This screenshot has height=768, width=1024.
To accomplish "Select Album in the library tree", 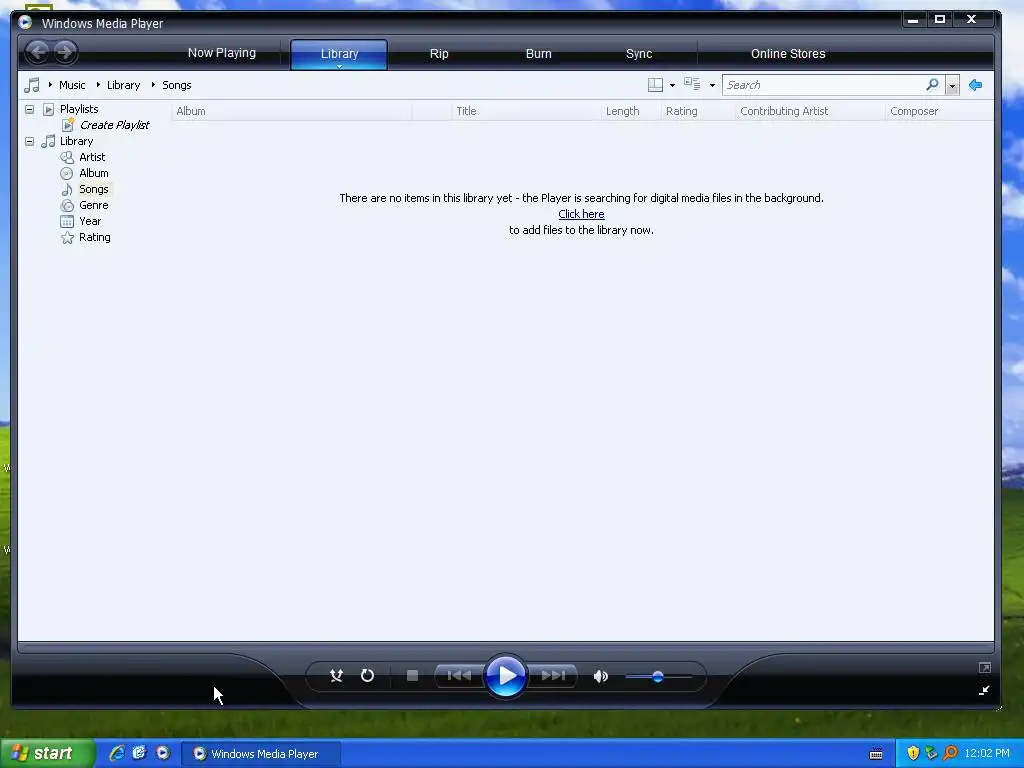I will click(94, 173).
